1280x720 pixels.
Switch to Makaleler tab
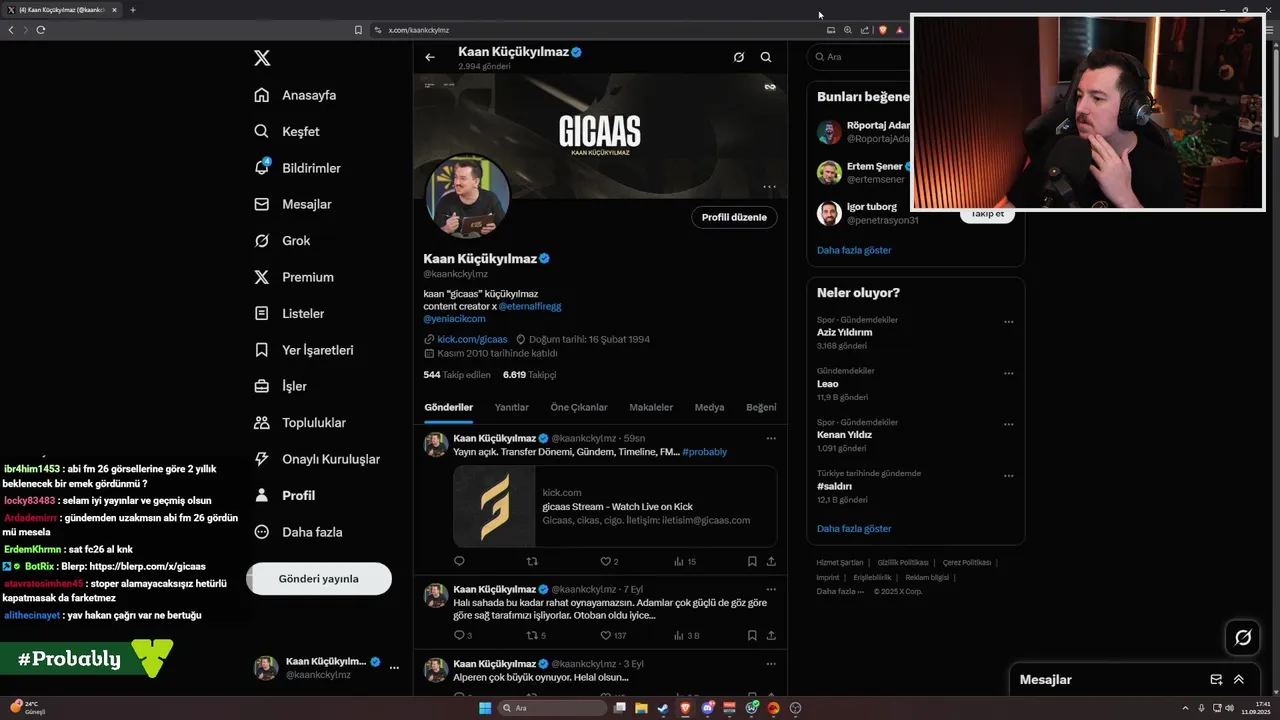[651, 407]
